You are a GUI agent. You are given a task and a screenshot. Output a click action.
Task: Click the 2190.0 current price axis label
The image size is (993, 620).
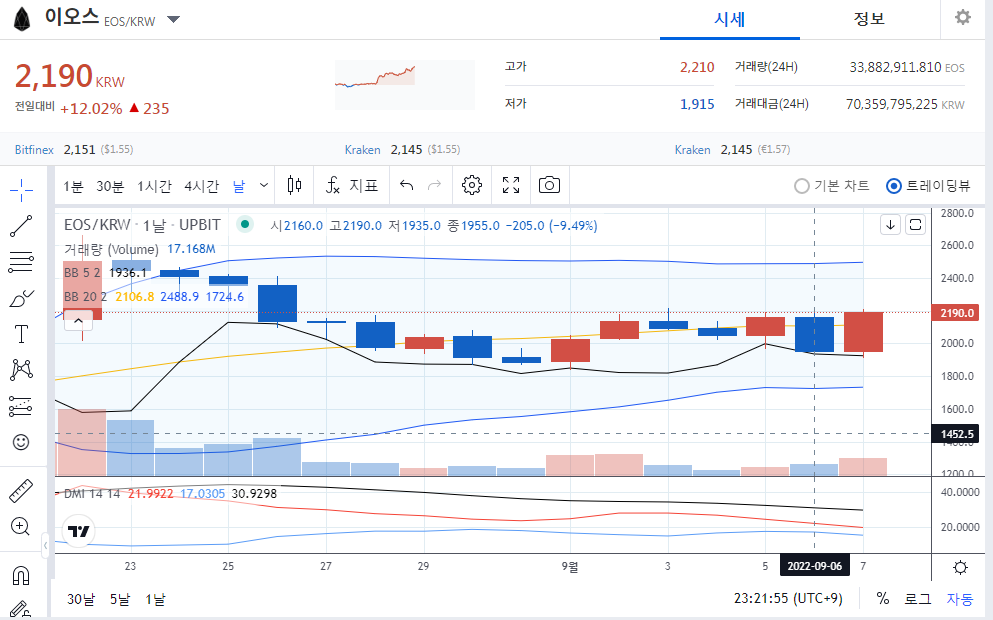pyautogui.click(x=956, y=313)
